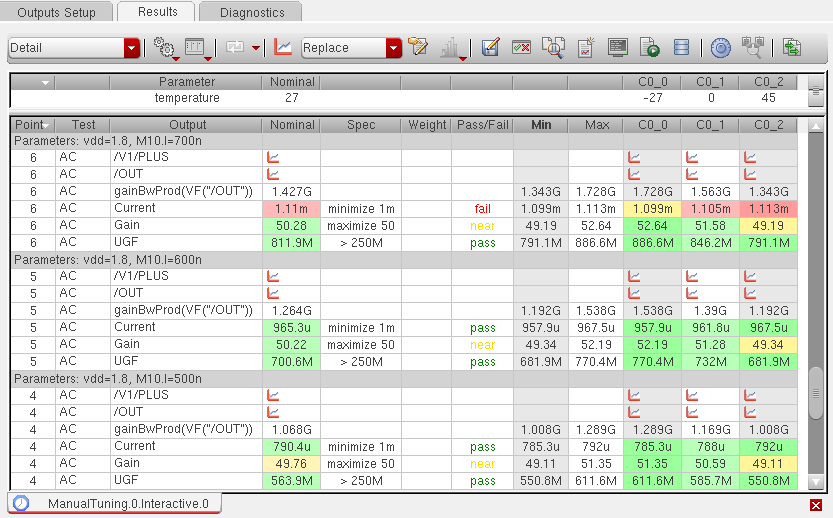Click the magnifier search results icon
833x518 pixels.
coord(553,47)
